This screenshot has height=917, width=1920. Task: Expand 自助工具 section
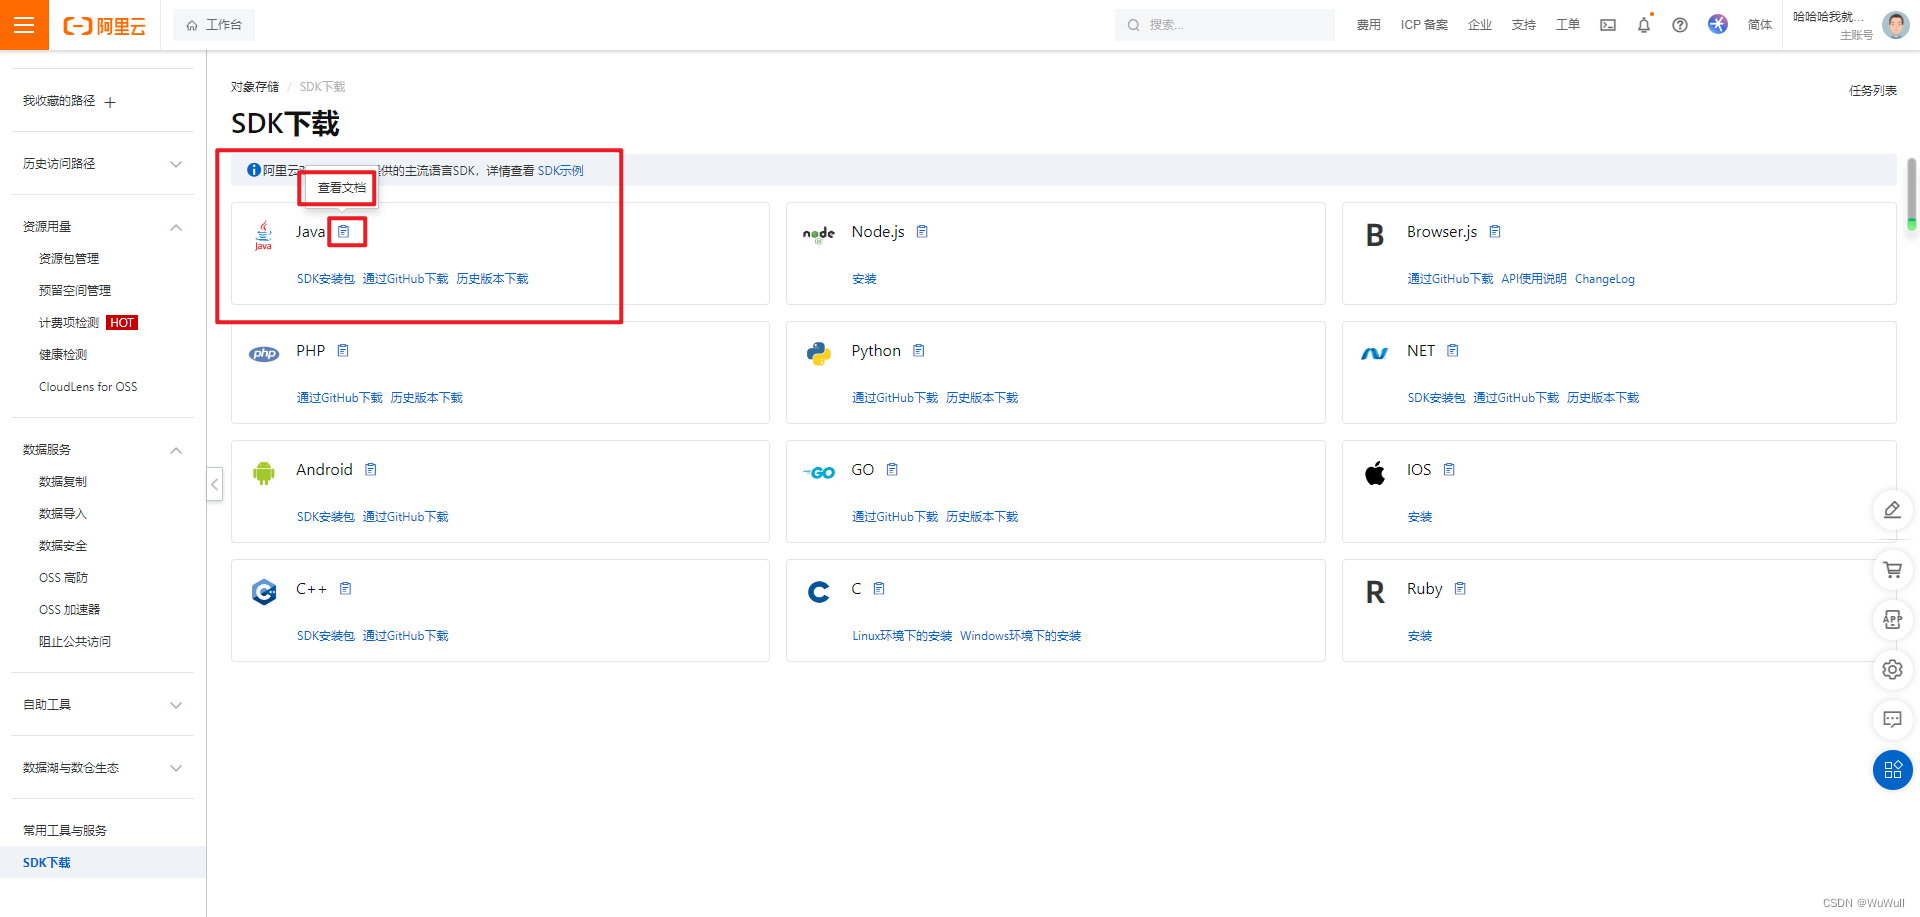click(176, 705)
